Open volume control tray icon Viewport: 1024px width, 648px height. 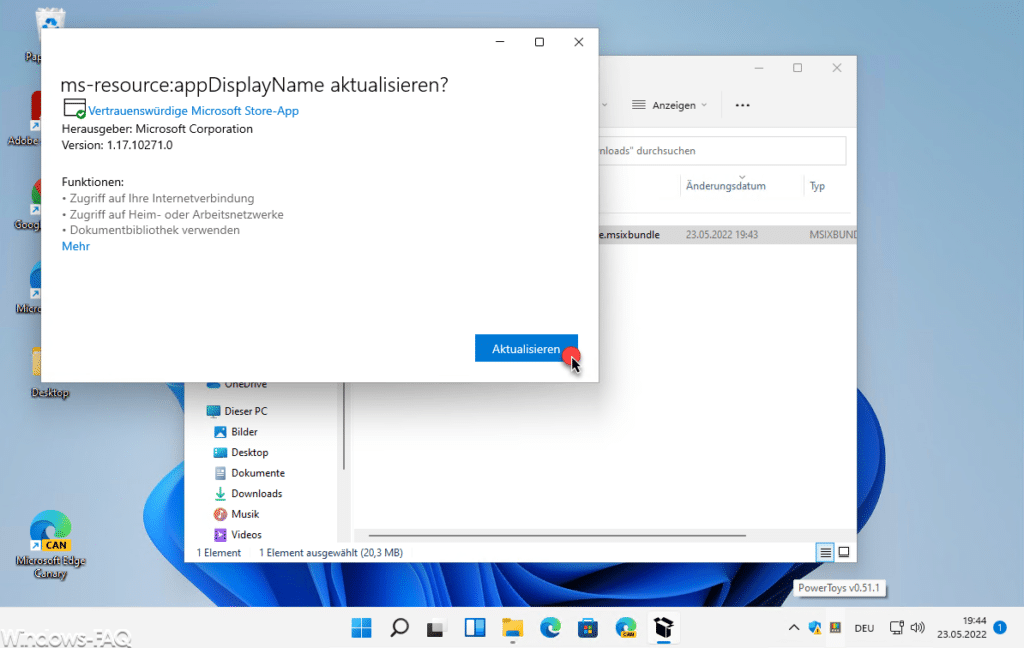pos(918,628)
